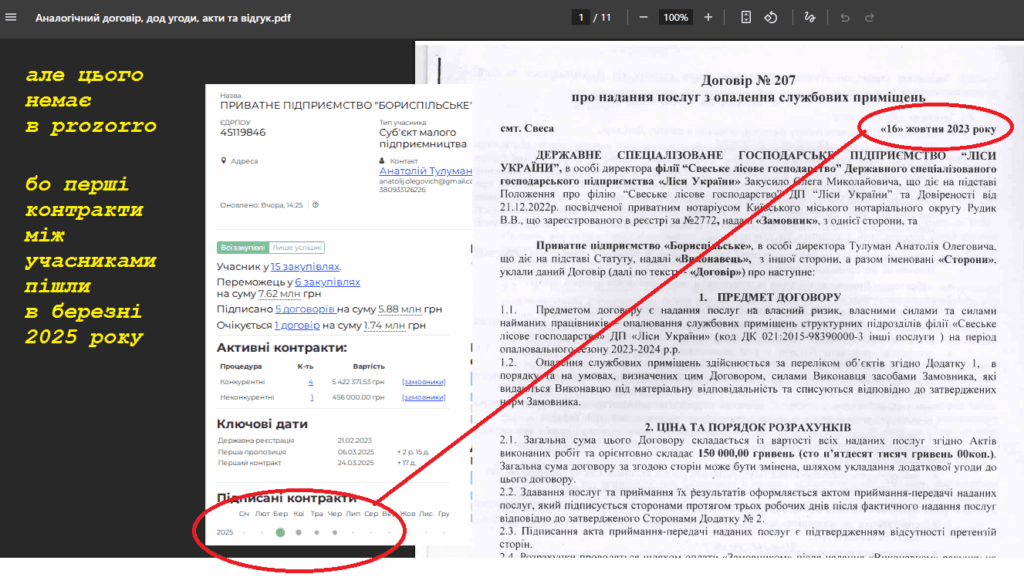
Task: Click '[замовники]' link in Конкурентні row
Action: [x=423, y=382]
